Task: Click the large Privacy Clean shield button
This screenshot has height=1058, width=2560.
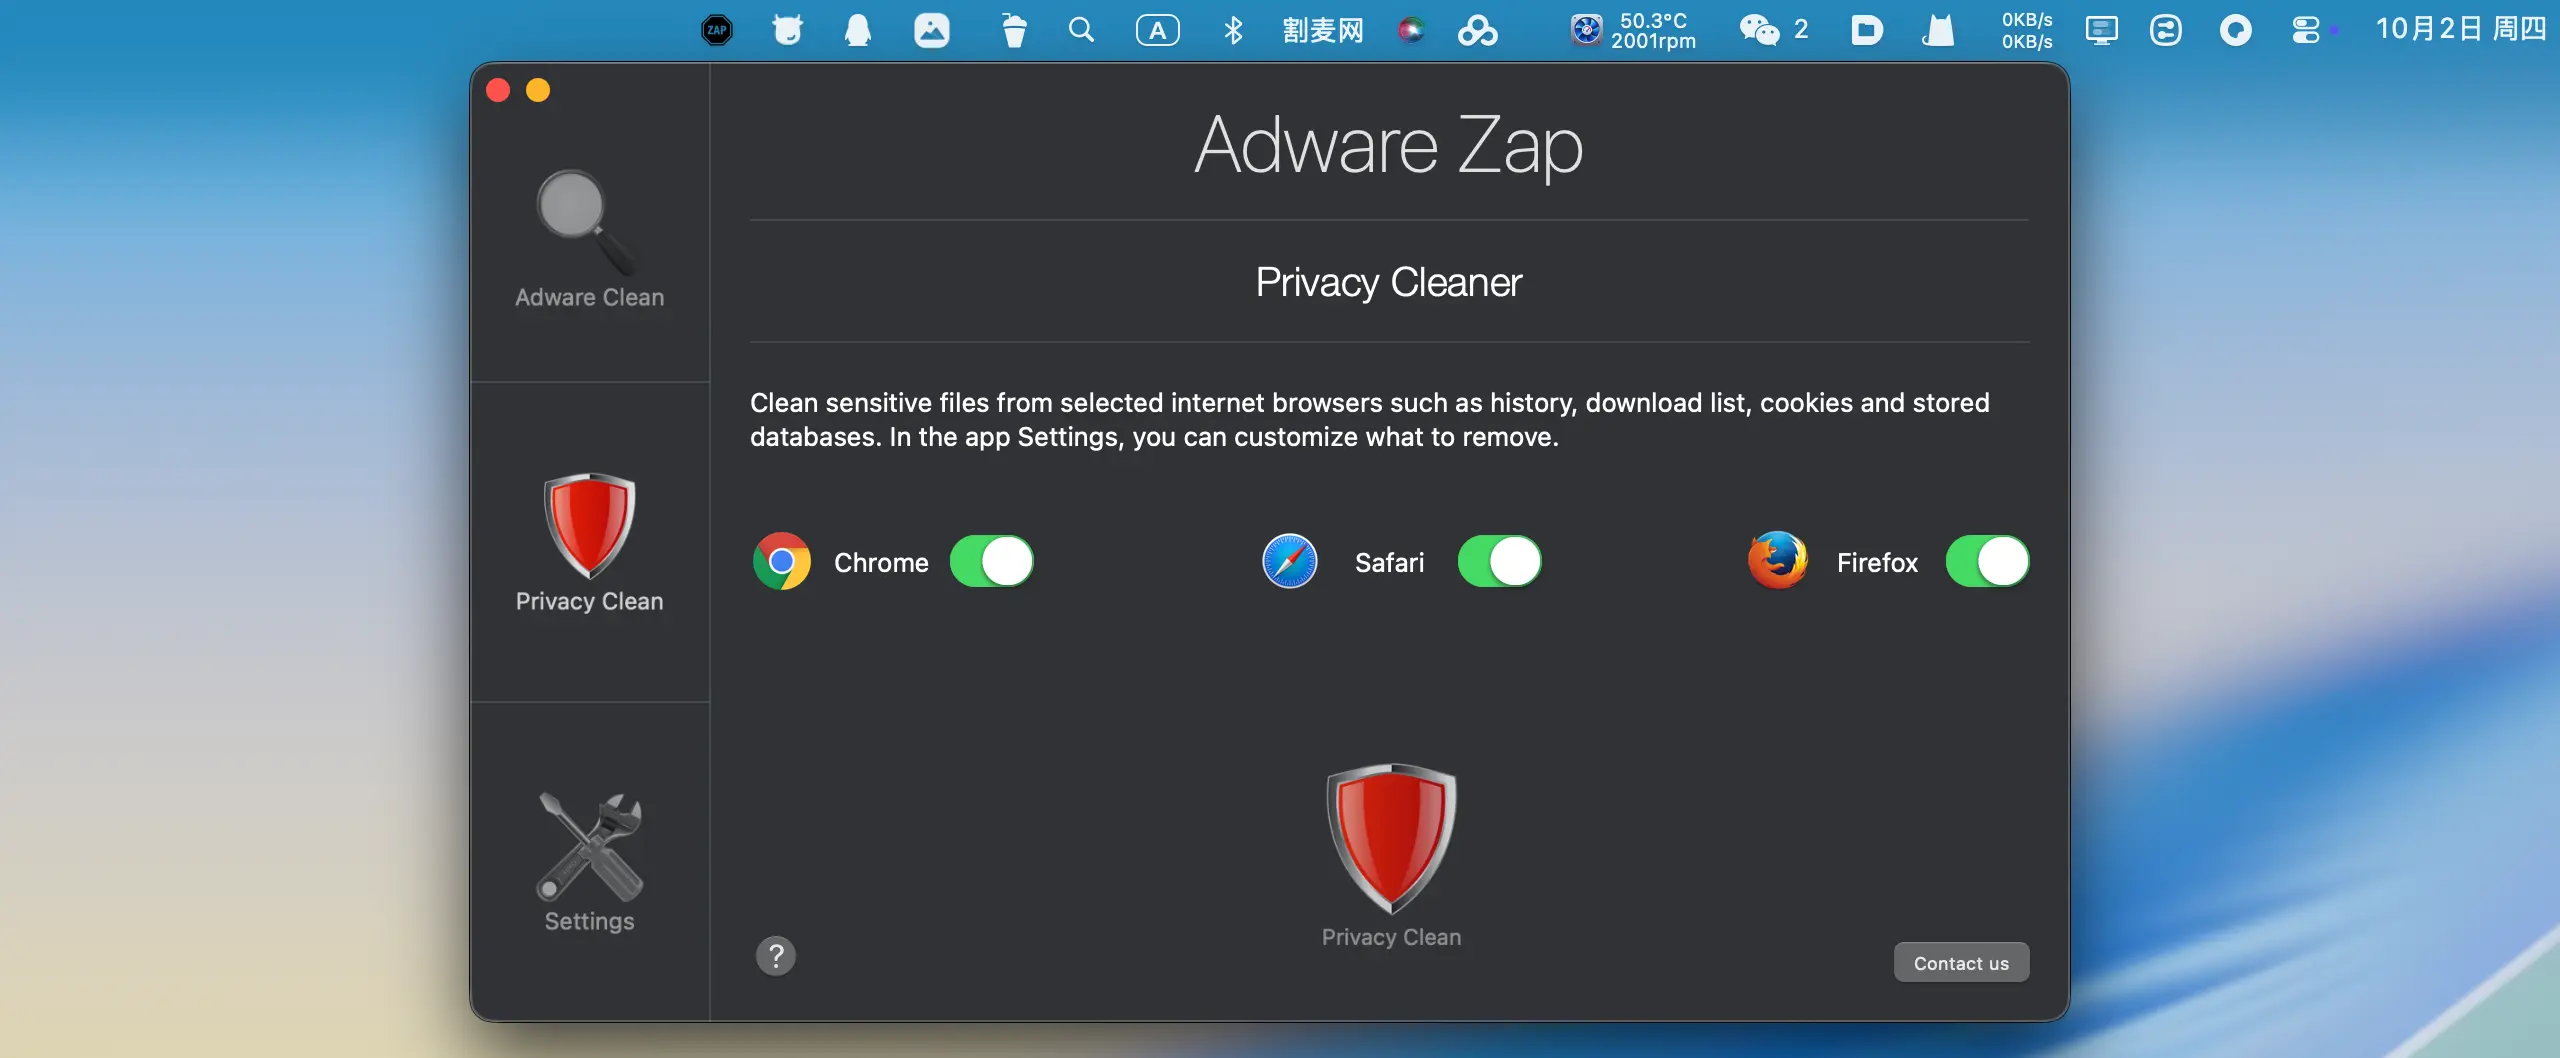Action: pos(1390,840)
